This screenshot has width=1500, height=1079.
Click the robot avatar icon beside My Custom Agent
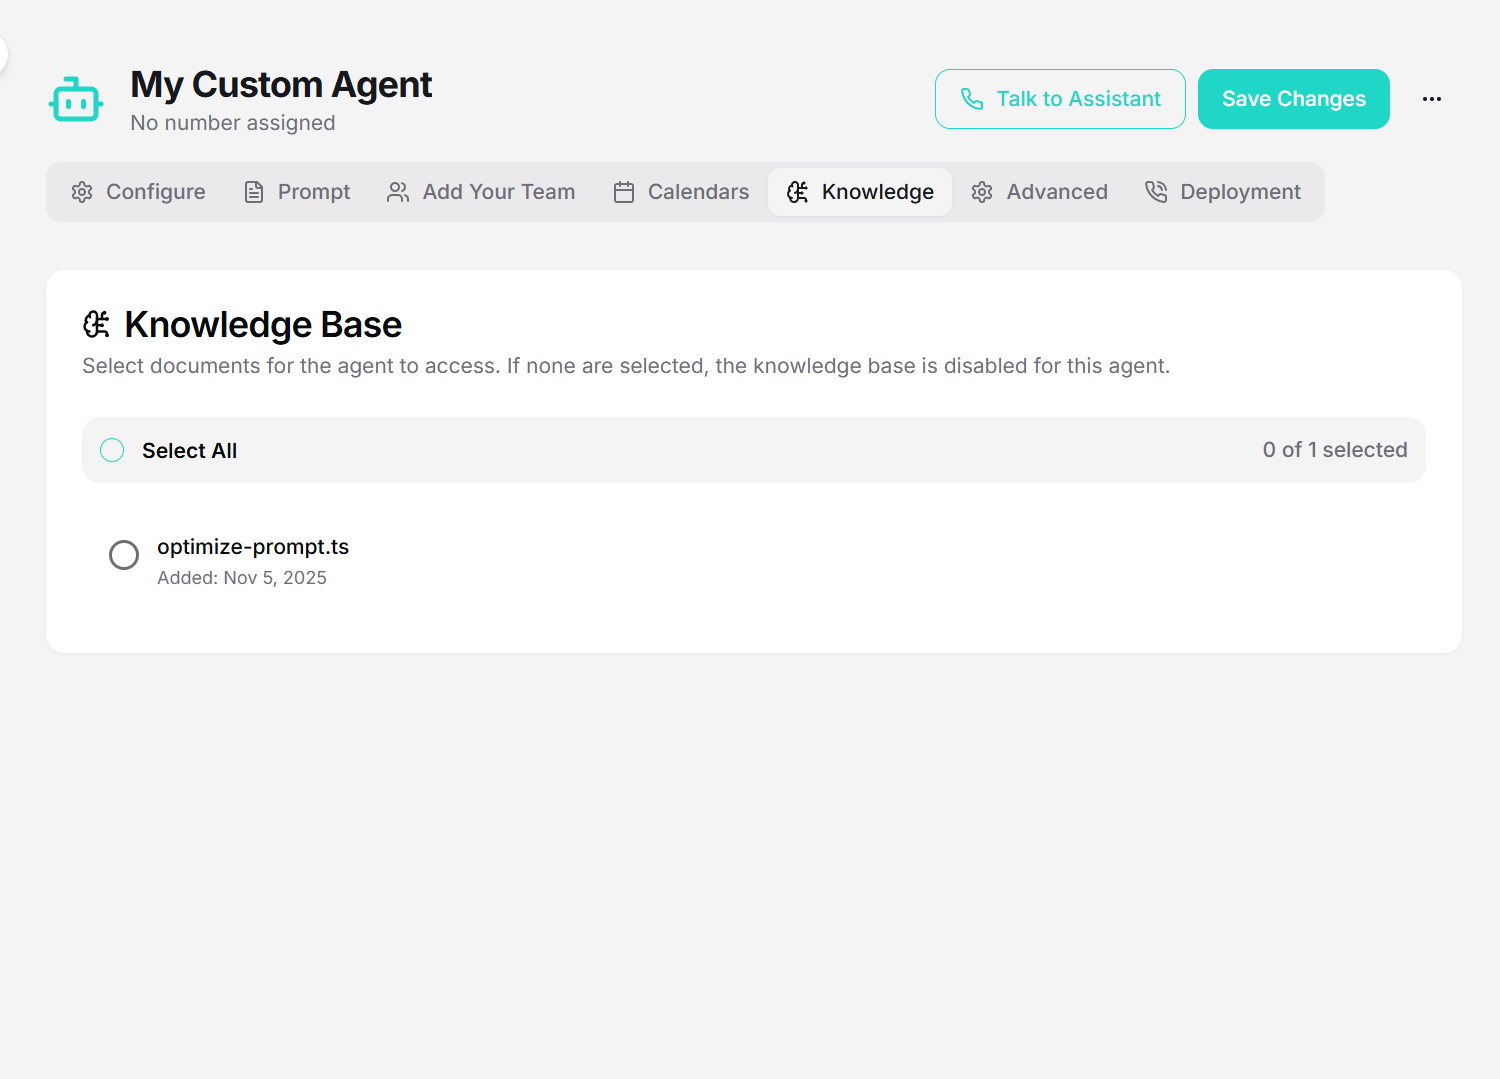[75, 99]
